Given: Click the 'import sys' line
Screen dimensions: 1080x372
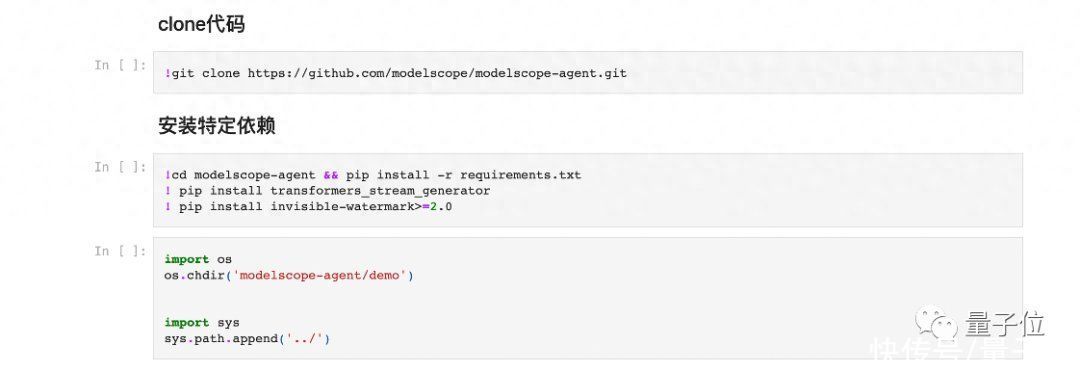Looking at the screenshot, I should [202, 323].
